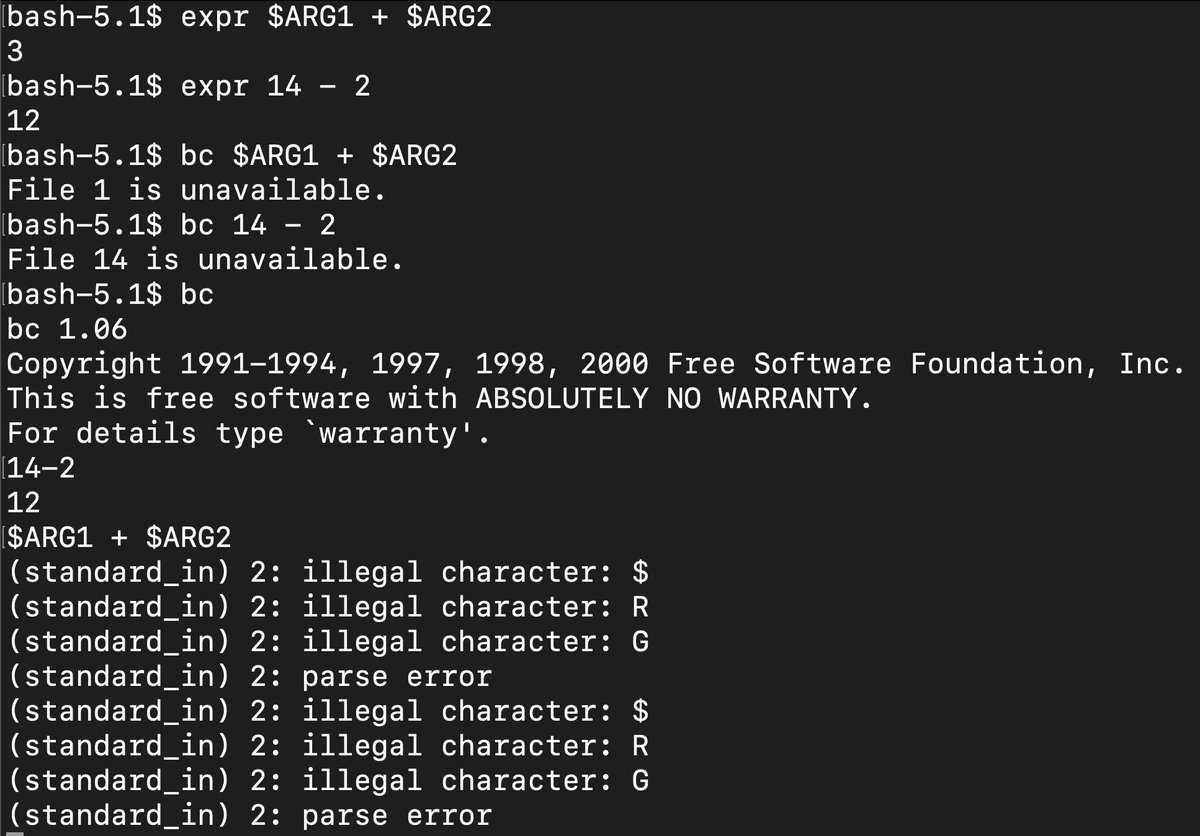Click first 'illegal character: R' error
Image resolution: width=1200 pixels, height=836 pixels.
pyautogui.click(x=328, y=607)
